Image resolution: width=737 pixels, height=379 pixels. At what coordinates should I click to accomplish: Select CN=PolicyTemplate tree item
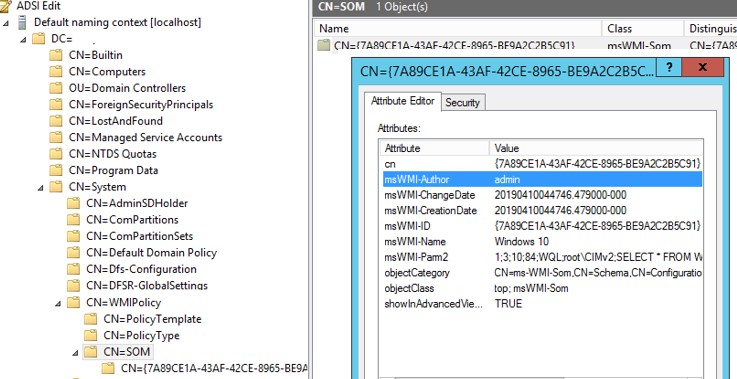(x=153, y=319)
